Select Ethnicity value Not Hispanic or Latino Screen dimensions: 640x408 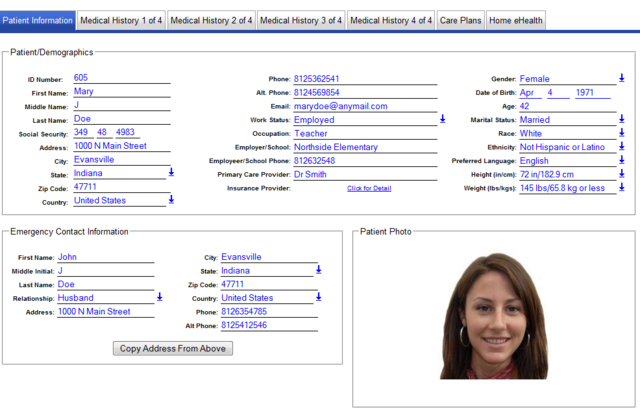pos(562,147)
